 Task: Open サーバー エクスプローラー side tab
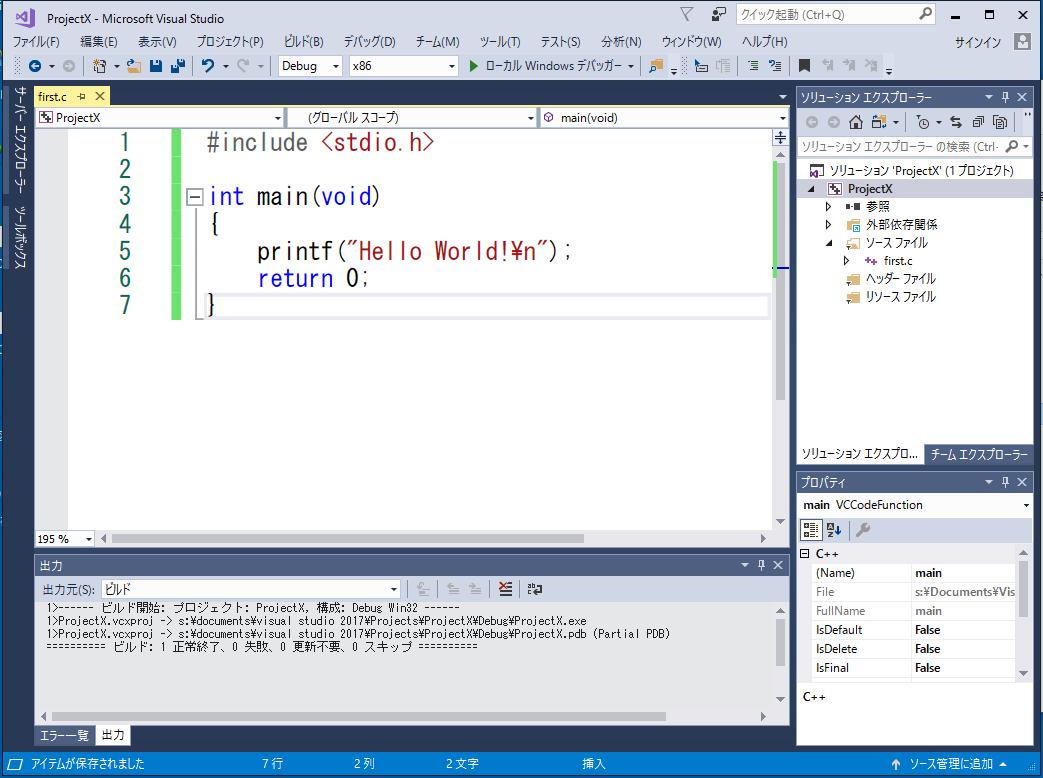coord(21,138)
